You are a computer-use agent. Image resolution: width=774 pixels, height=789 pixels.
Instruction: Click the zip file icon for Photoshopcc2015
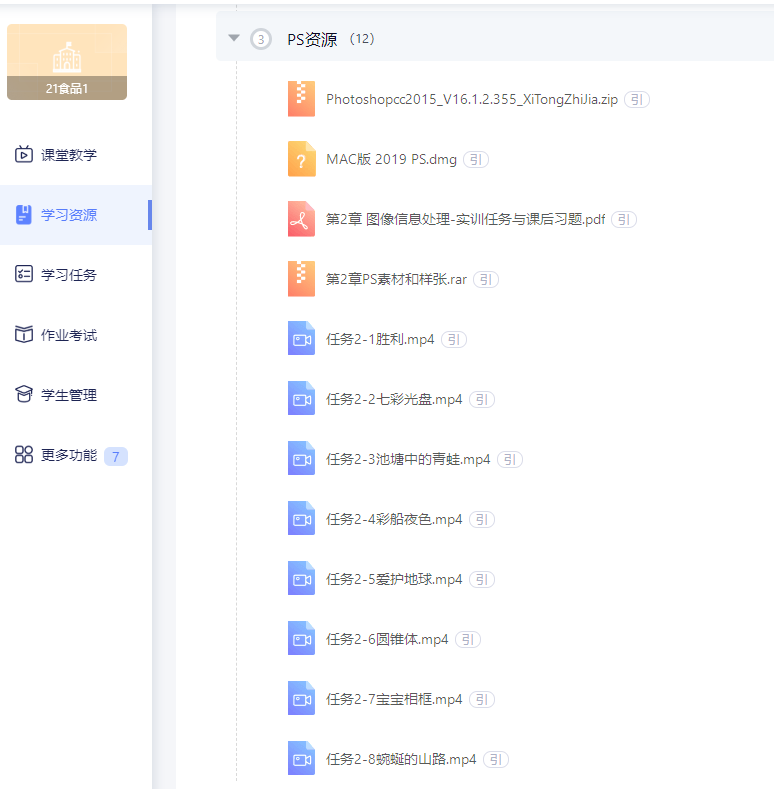click(x=301, y=99)
